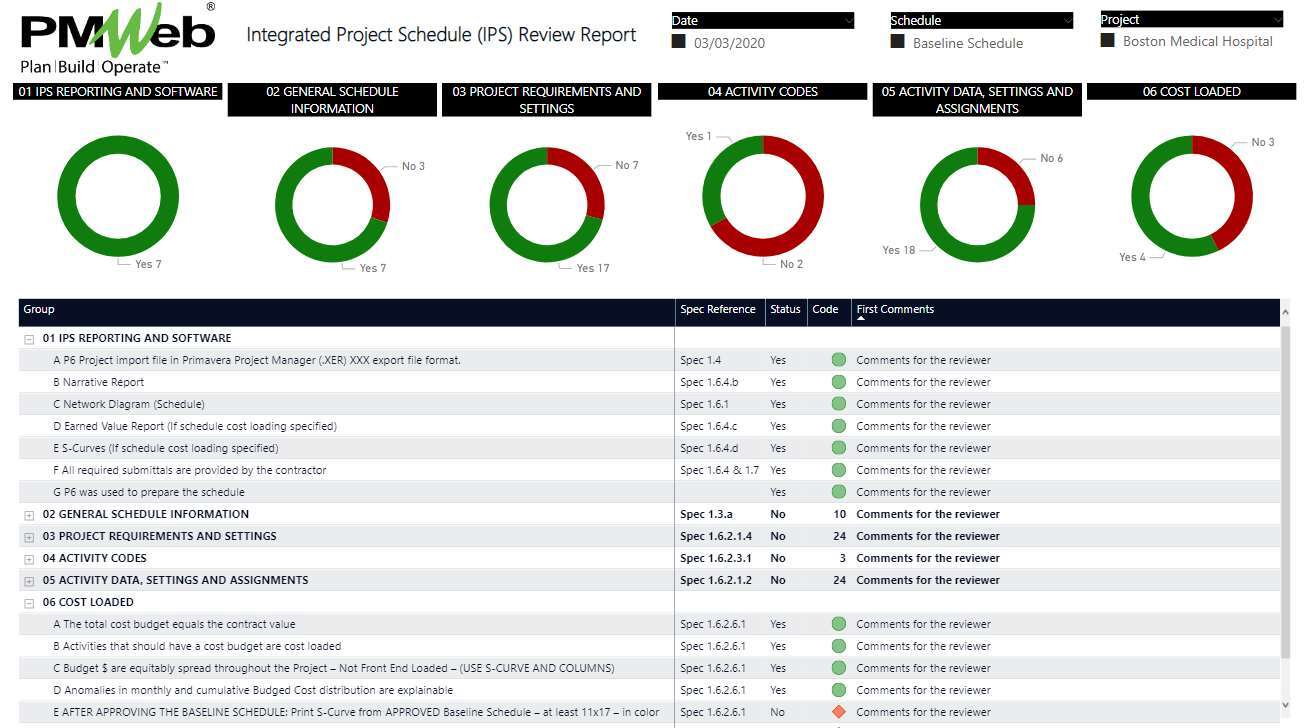
Task: Check the Baseline Schedule filter box
Action: tap(898, 42)
